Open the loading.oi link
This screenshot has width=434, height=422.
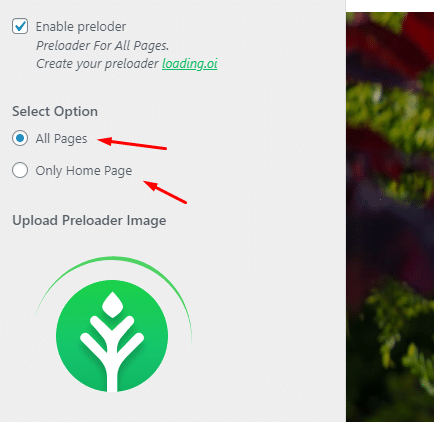pyautogui.click(x=190, y=63)
